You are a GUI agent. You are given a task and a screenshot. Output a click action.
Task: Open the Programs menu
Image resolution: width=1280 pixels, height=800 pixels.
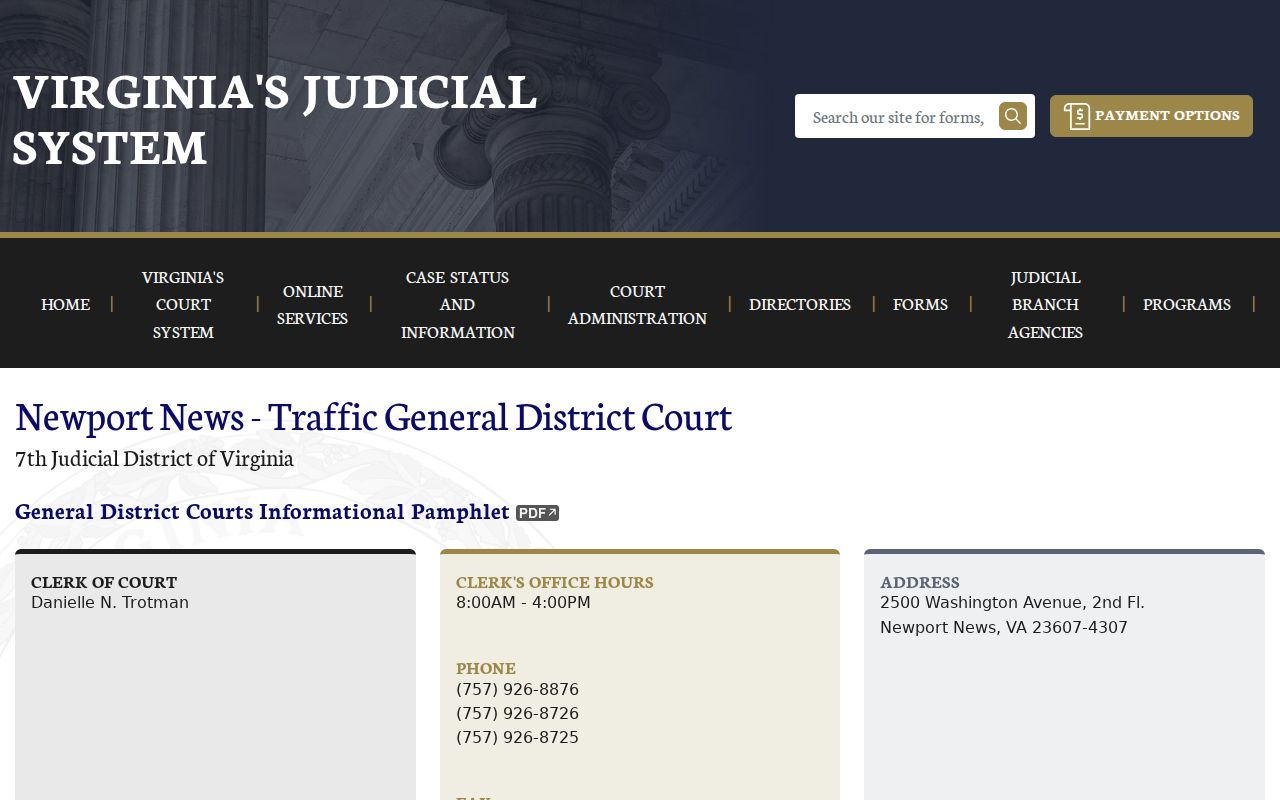tap(1187, 304)
